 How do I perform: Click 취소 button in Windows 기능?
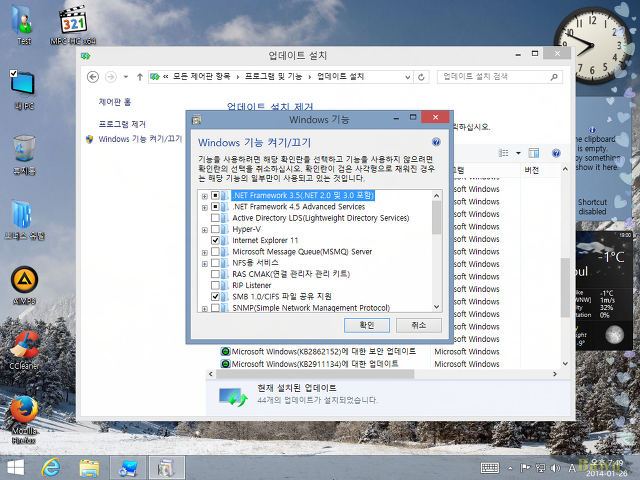click(419, 325)
